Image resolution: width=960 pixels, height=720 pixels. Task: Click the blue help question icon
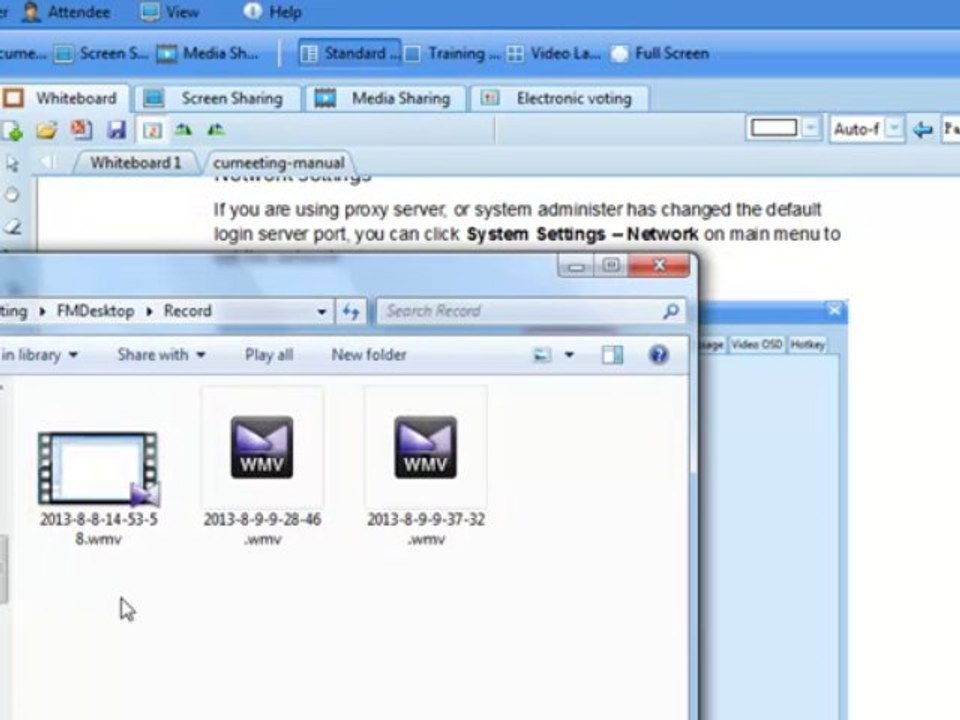click(659, 355)
